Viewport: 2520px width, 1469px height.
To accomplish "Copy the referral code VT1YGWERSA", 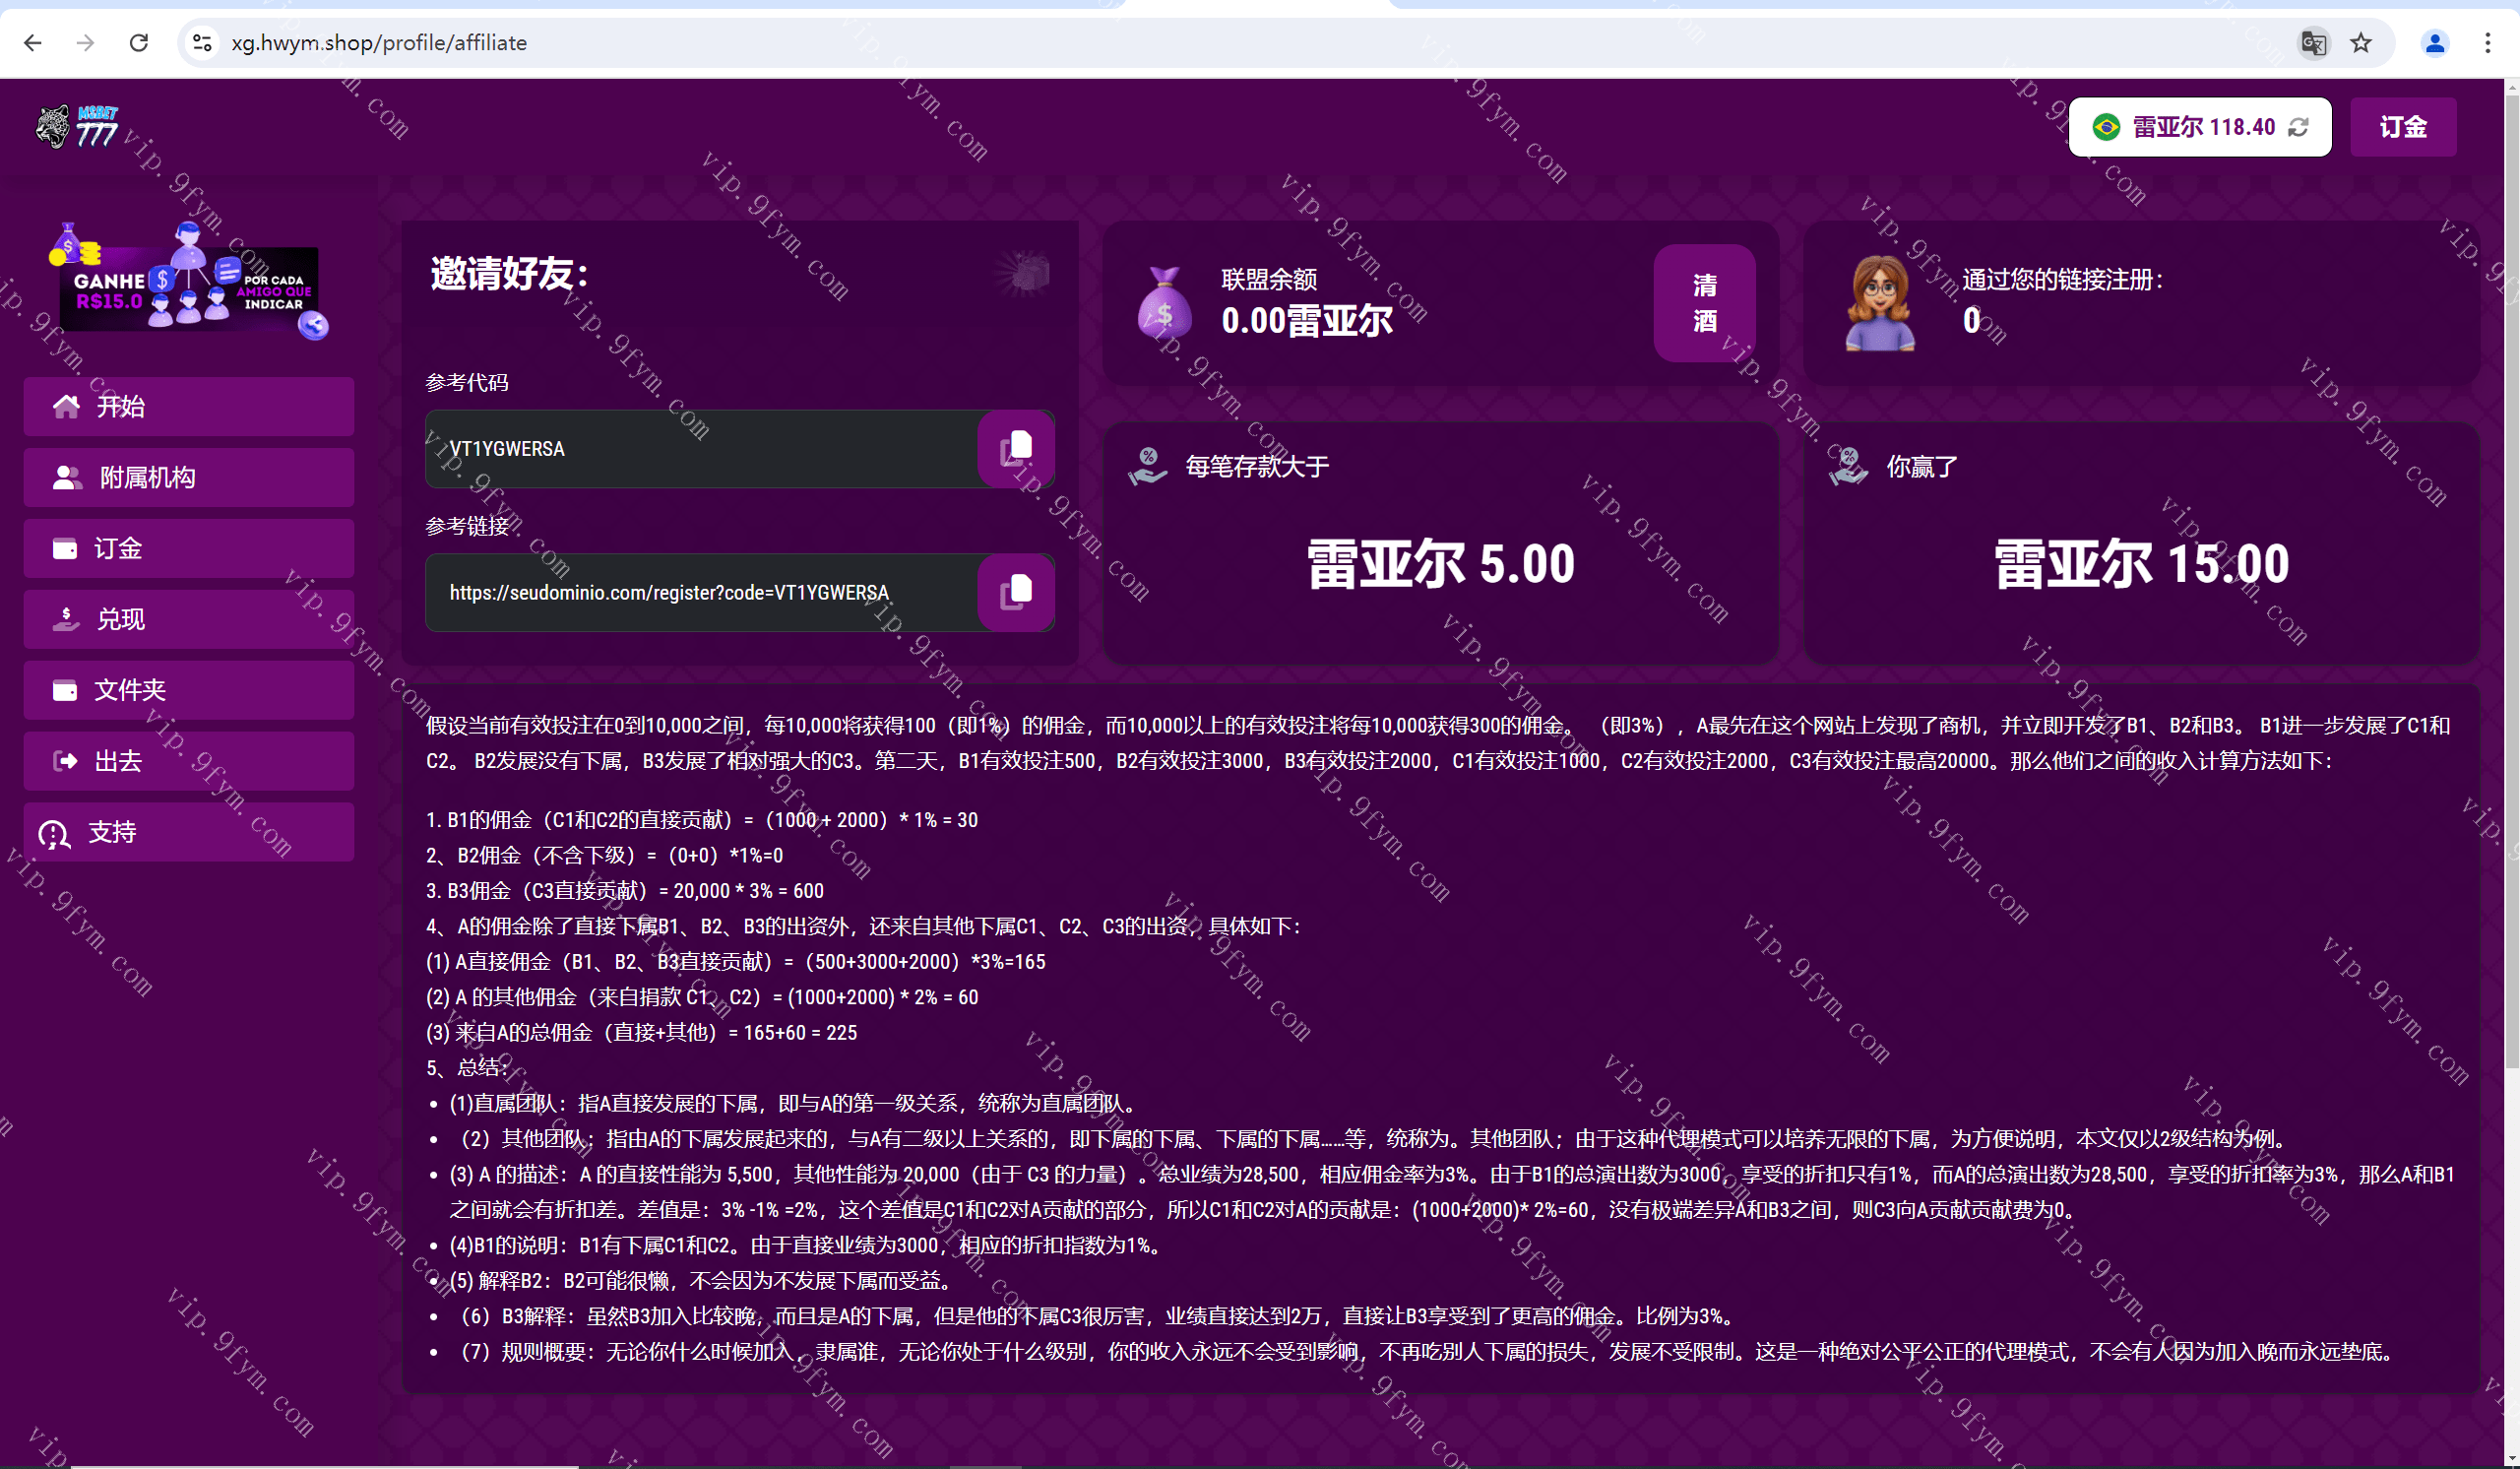I will [x=1015, y=449].
